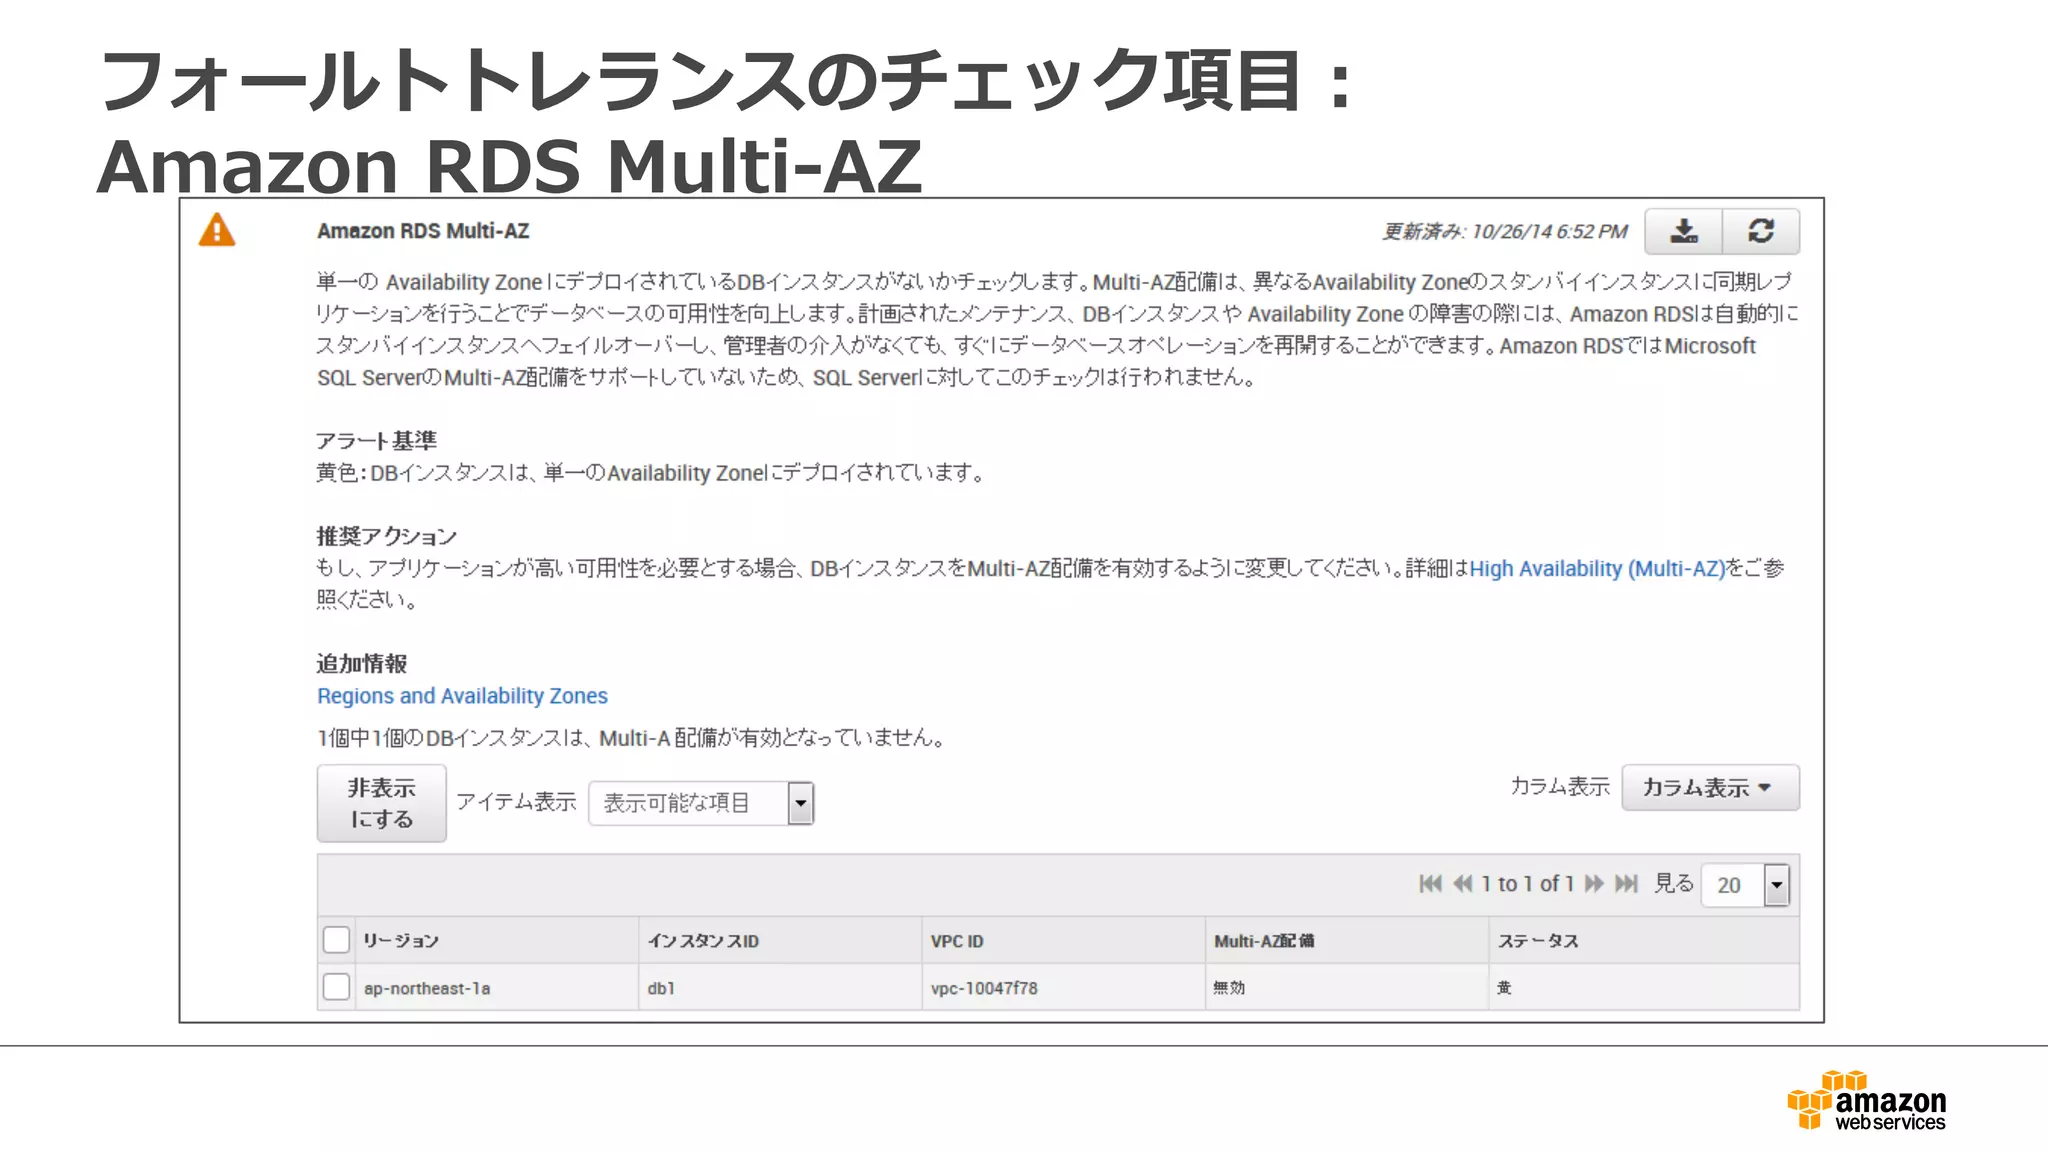Image resolution: width=2048 pixels, height=1152 pixels.
Task: Check the ap-northeast-1a row checkbox
Action: 337,987
